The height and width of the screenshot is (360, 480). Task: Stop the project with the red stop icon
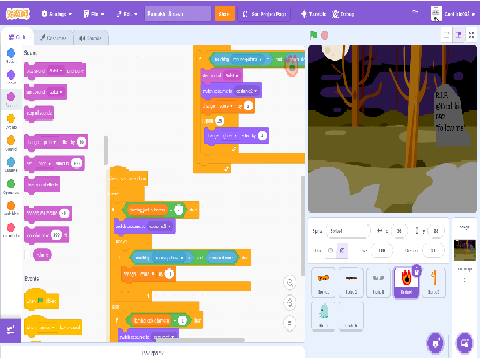325,35
